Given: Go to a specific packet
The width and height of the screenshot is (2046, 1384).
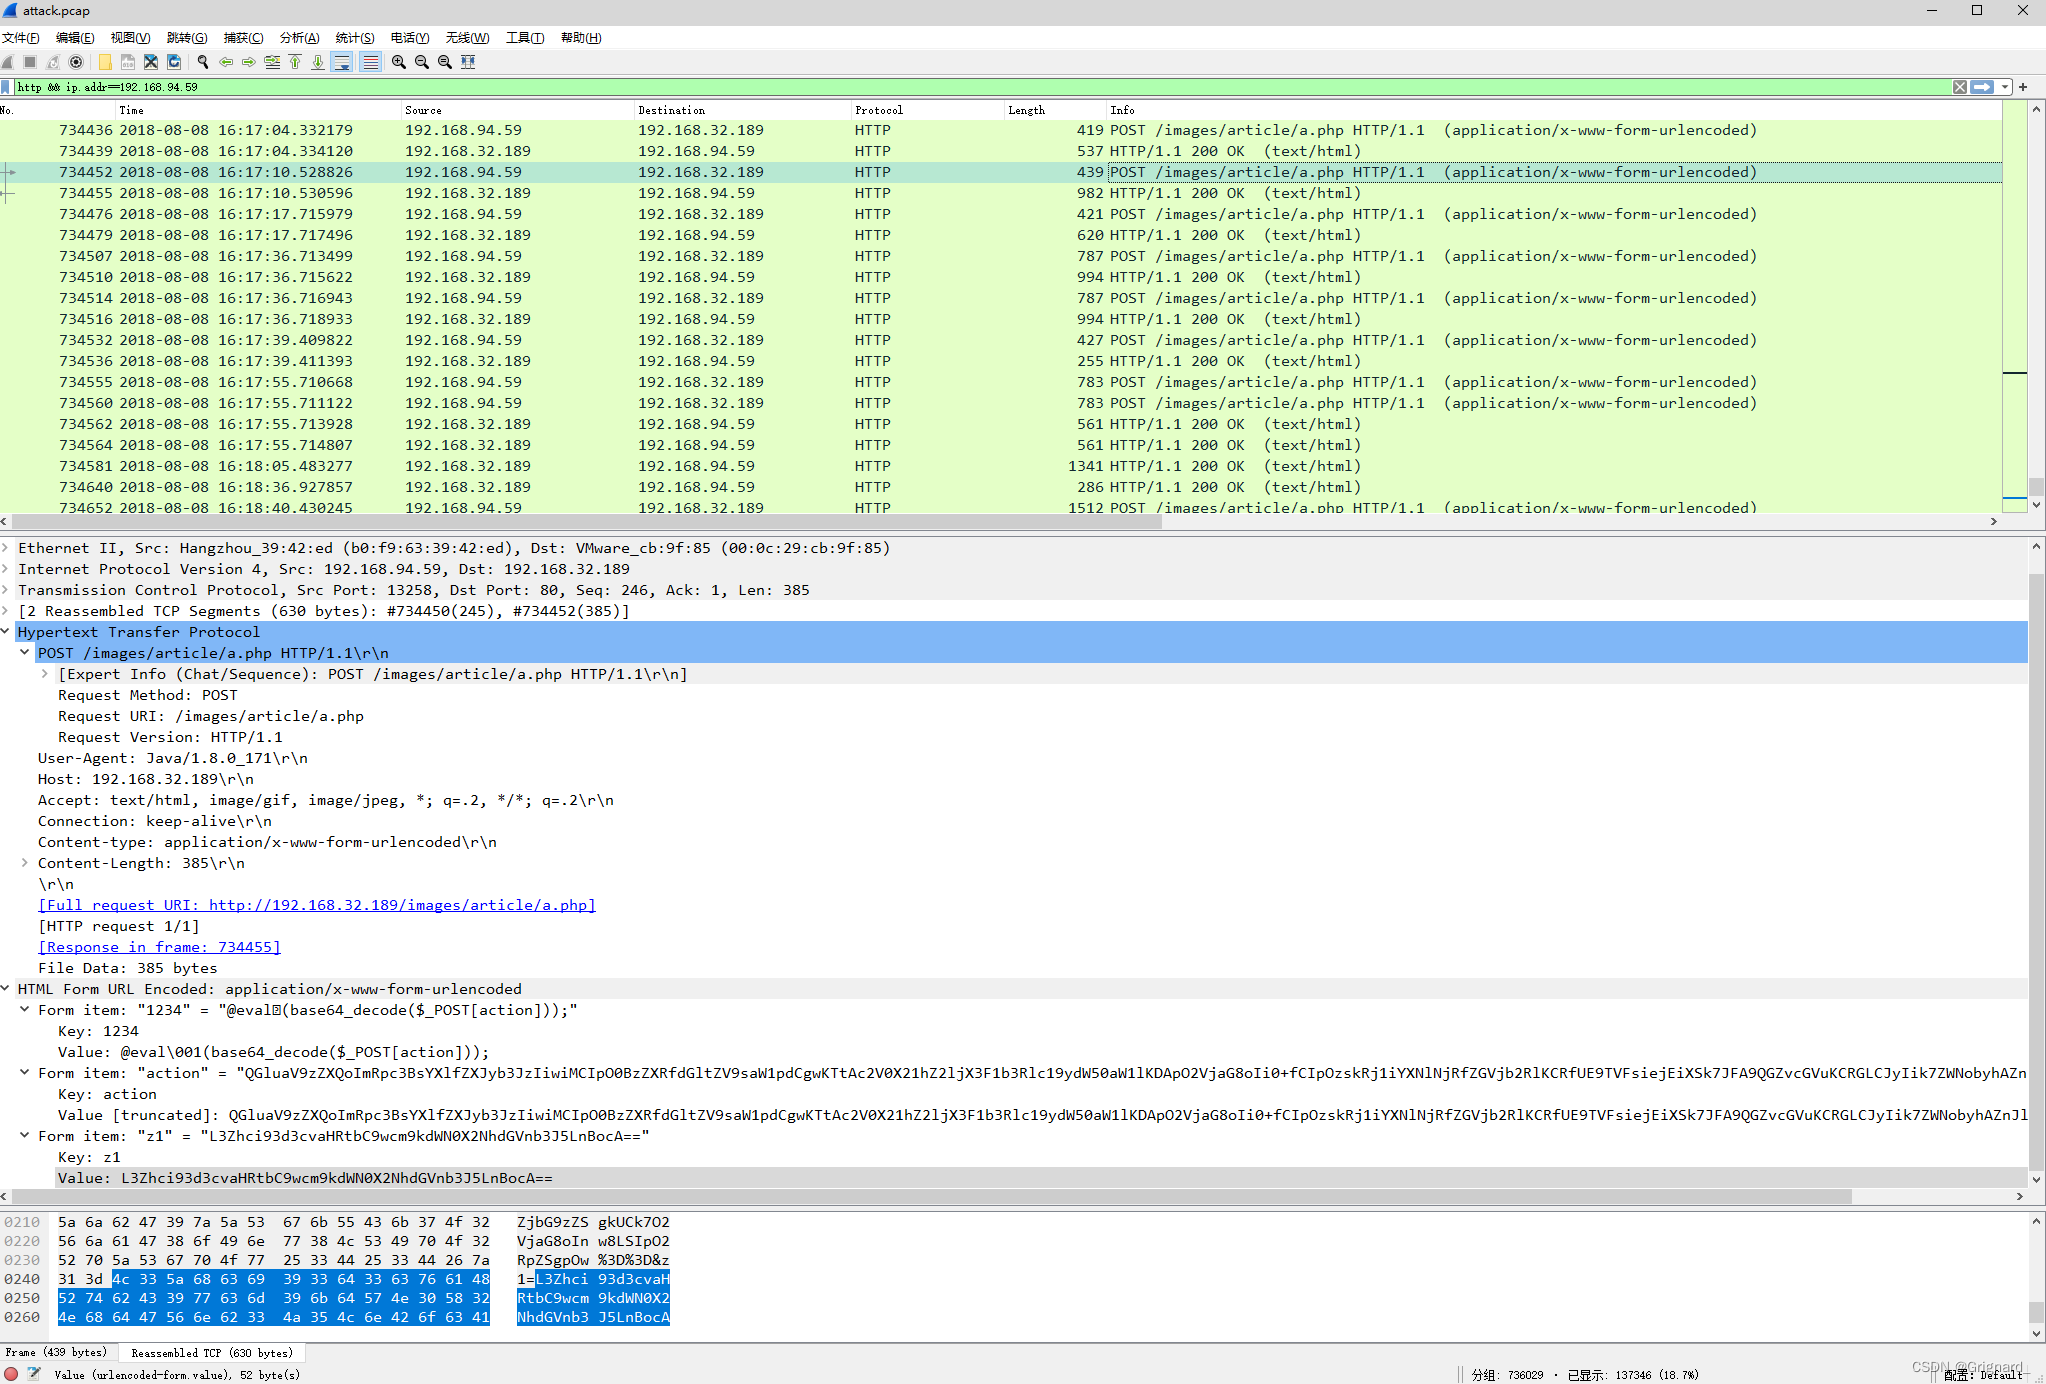Looking at the screenshot, I should tap(272, 62).
